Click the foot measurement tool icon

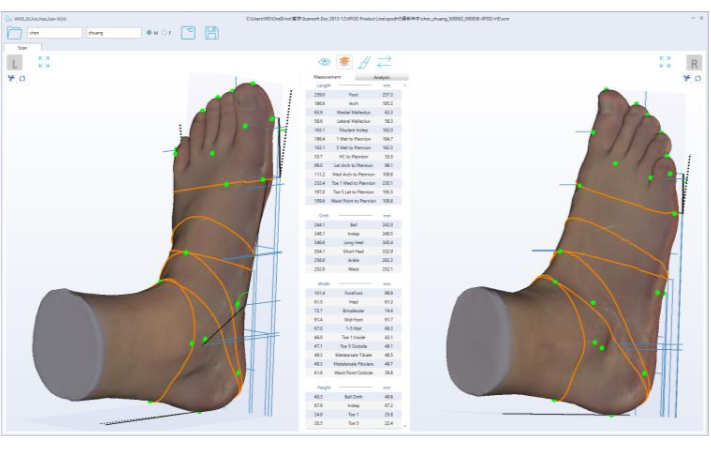[364, 62]
